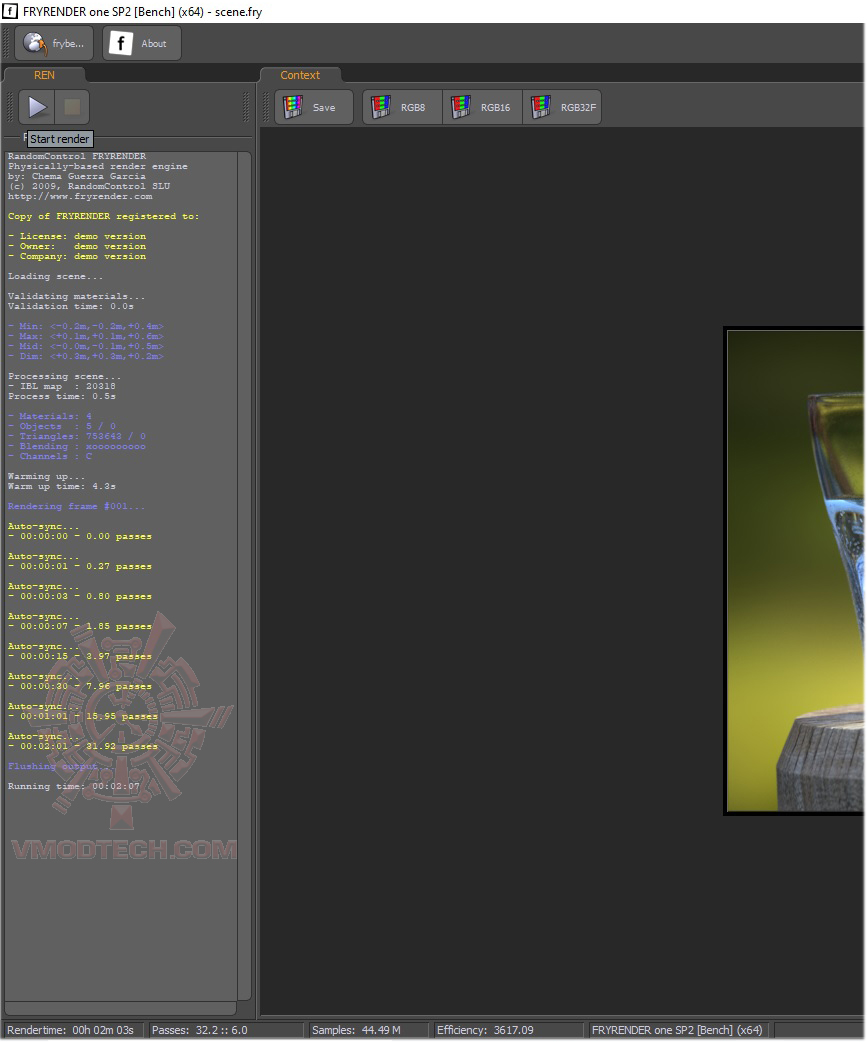This screenshot has height=1042, width=867.
Task: Click 'Rendering frame #001...' log line
Action: pos(76,506)
